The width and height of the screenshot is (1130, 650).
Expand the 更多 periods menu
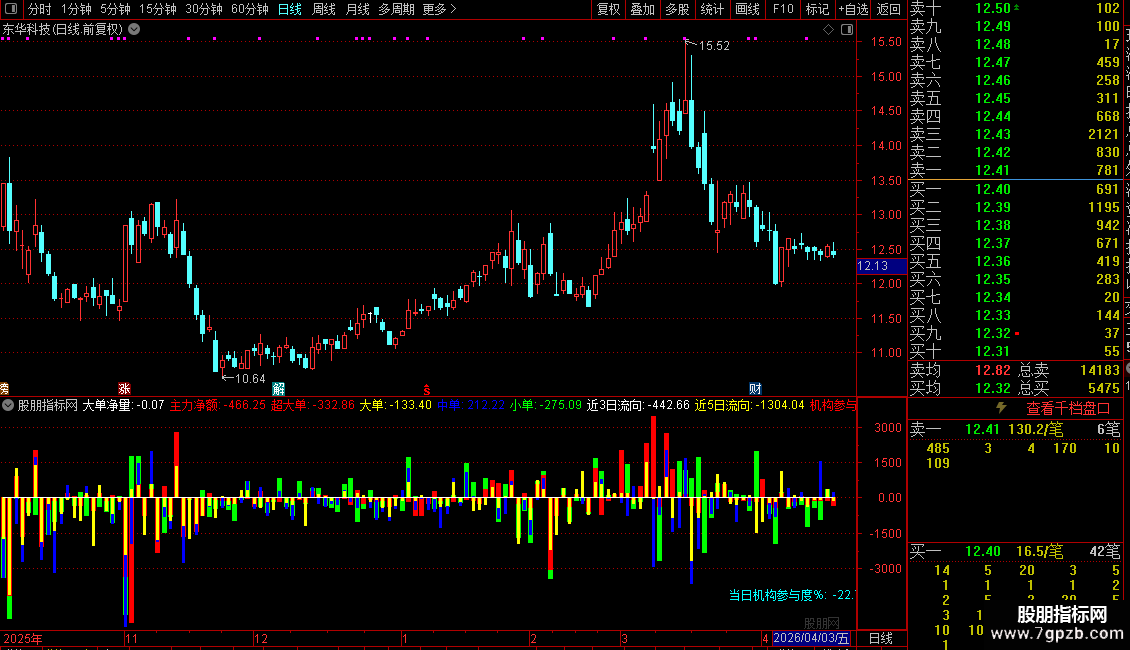pos(439,9)
